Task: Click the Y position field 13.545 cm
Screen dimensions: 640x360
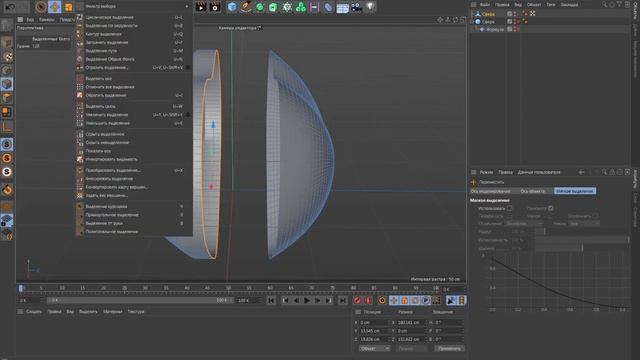Action: tap(373, 331)
